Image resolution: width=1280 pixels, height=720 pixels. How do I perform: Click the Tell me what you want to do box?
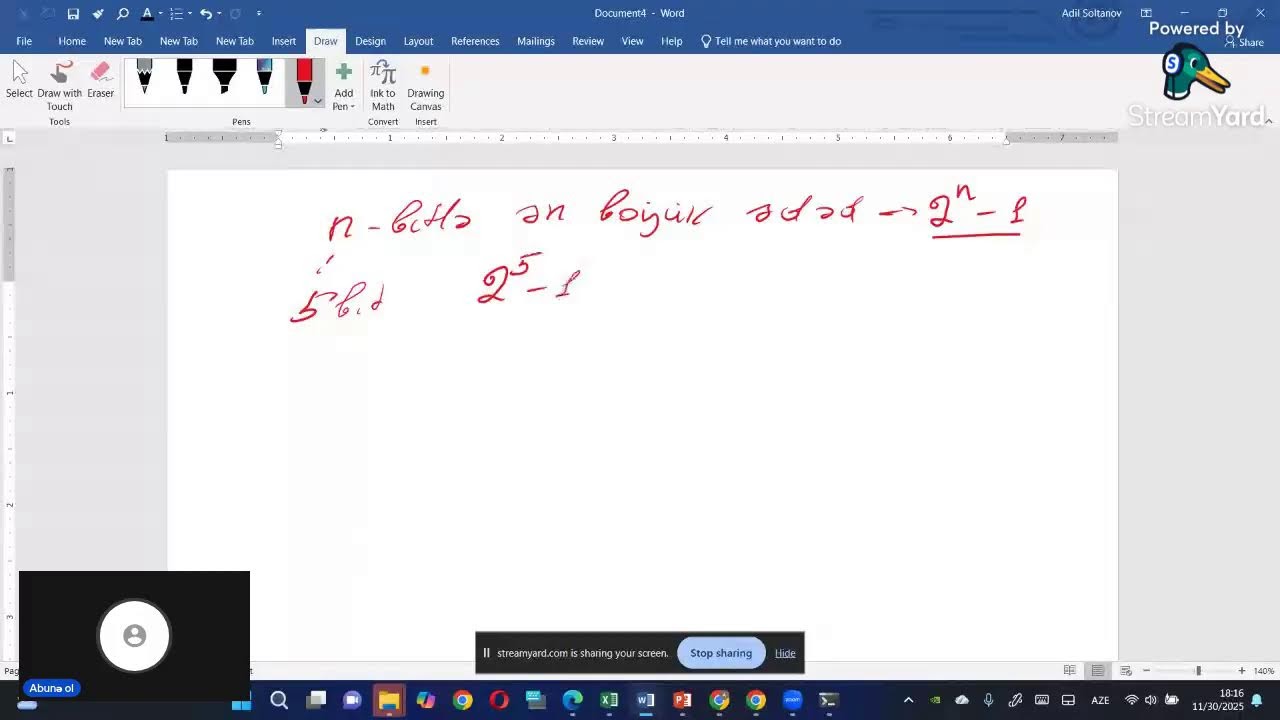[x=771, y=41]
